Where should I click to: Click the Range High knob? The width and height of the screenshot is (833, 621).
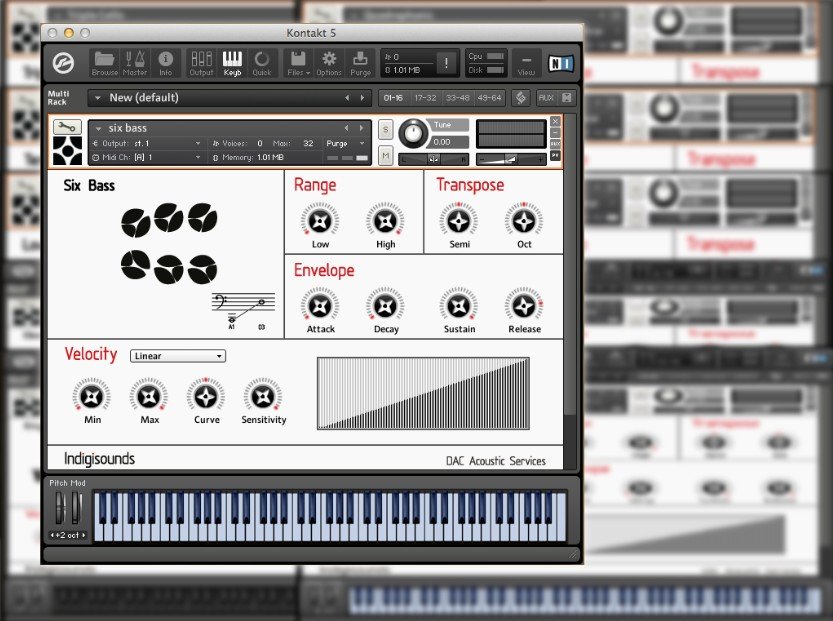point(386,221)
